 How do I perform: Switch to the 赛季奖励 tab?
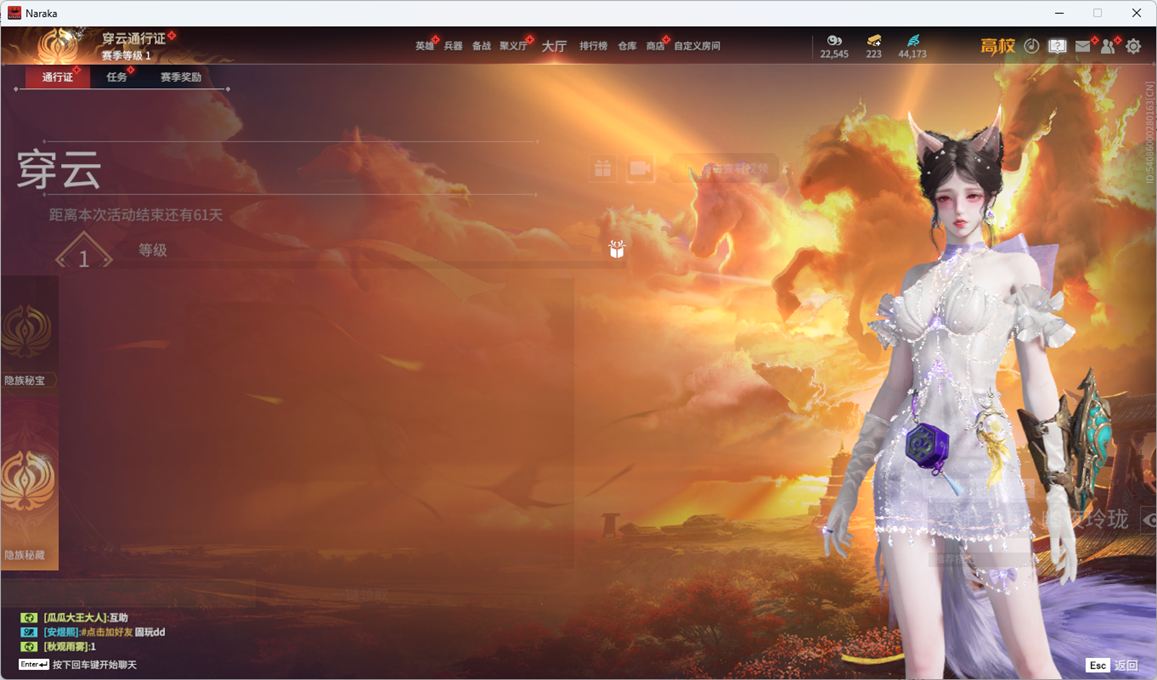[x=181, y=77]
